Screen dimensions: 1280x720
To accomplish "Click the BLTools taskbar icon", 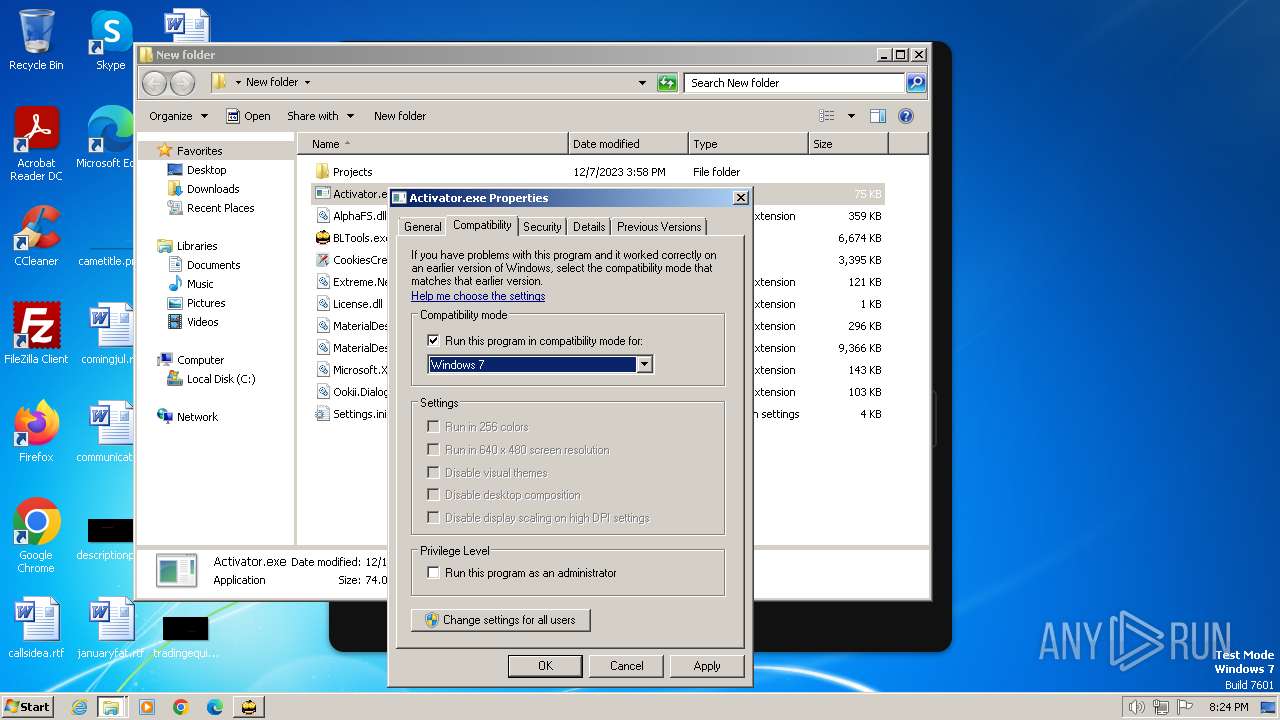I will click(248, 707).
